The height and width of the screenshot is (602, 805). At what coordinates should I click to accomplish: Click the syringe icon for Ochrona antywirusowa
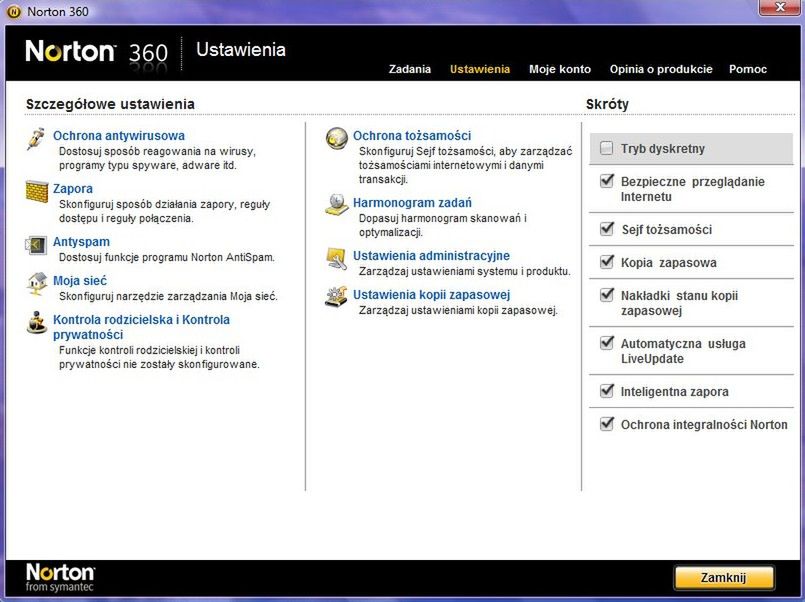[36, 140]
